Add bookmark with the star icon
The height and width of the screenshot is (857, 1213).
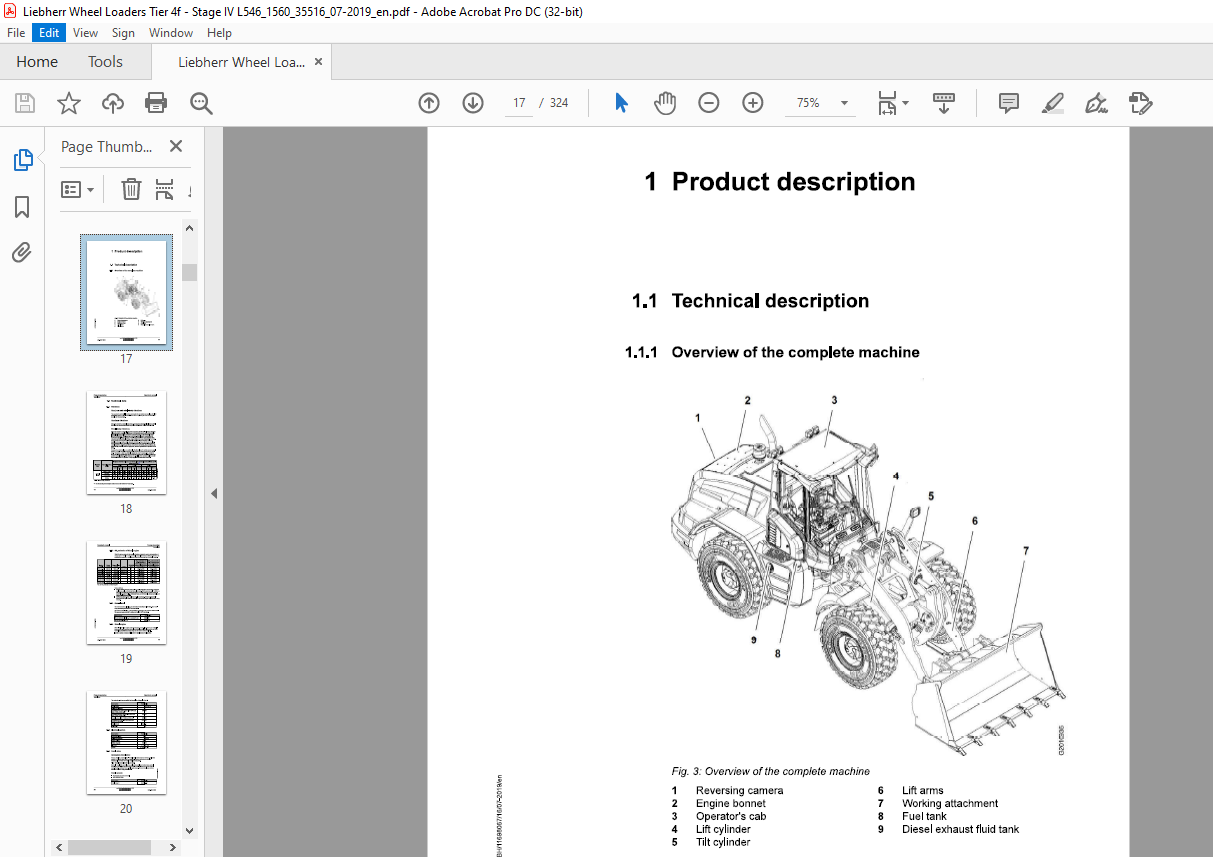pos(68,103)
